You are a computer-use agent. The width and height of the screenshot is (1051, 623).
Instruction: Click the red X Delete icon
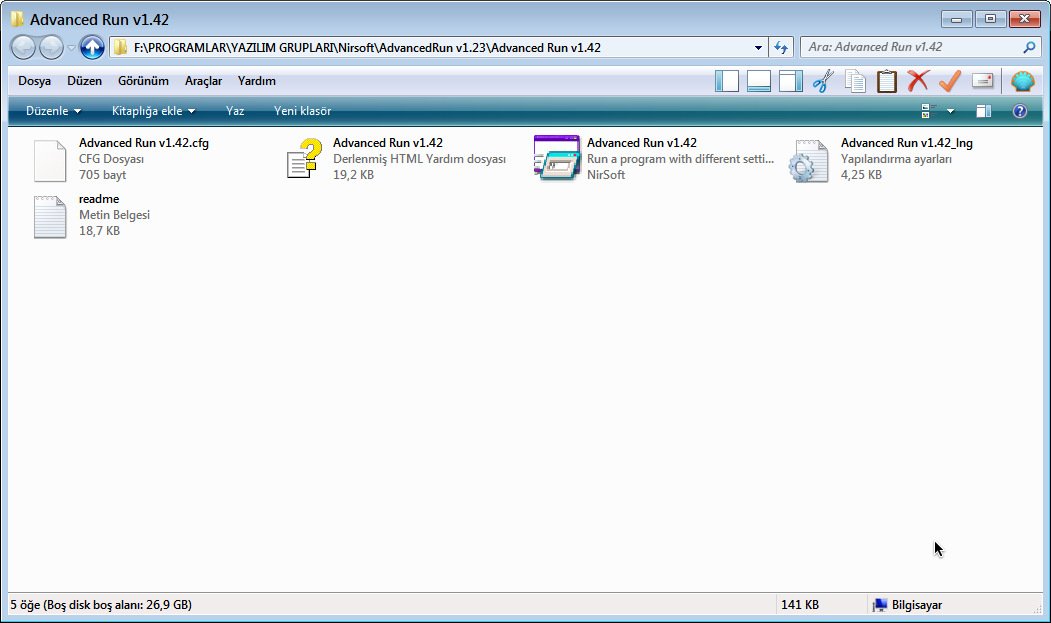(x=918, y=81)
